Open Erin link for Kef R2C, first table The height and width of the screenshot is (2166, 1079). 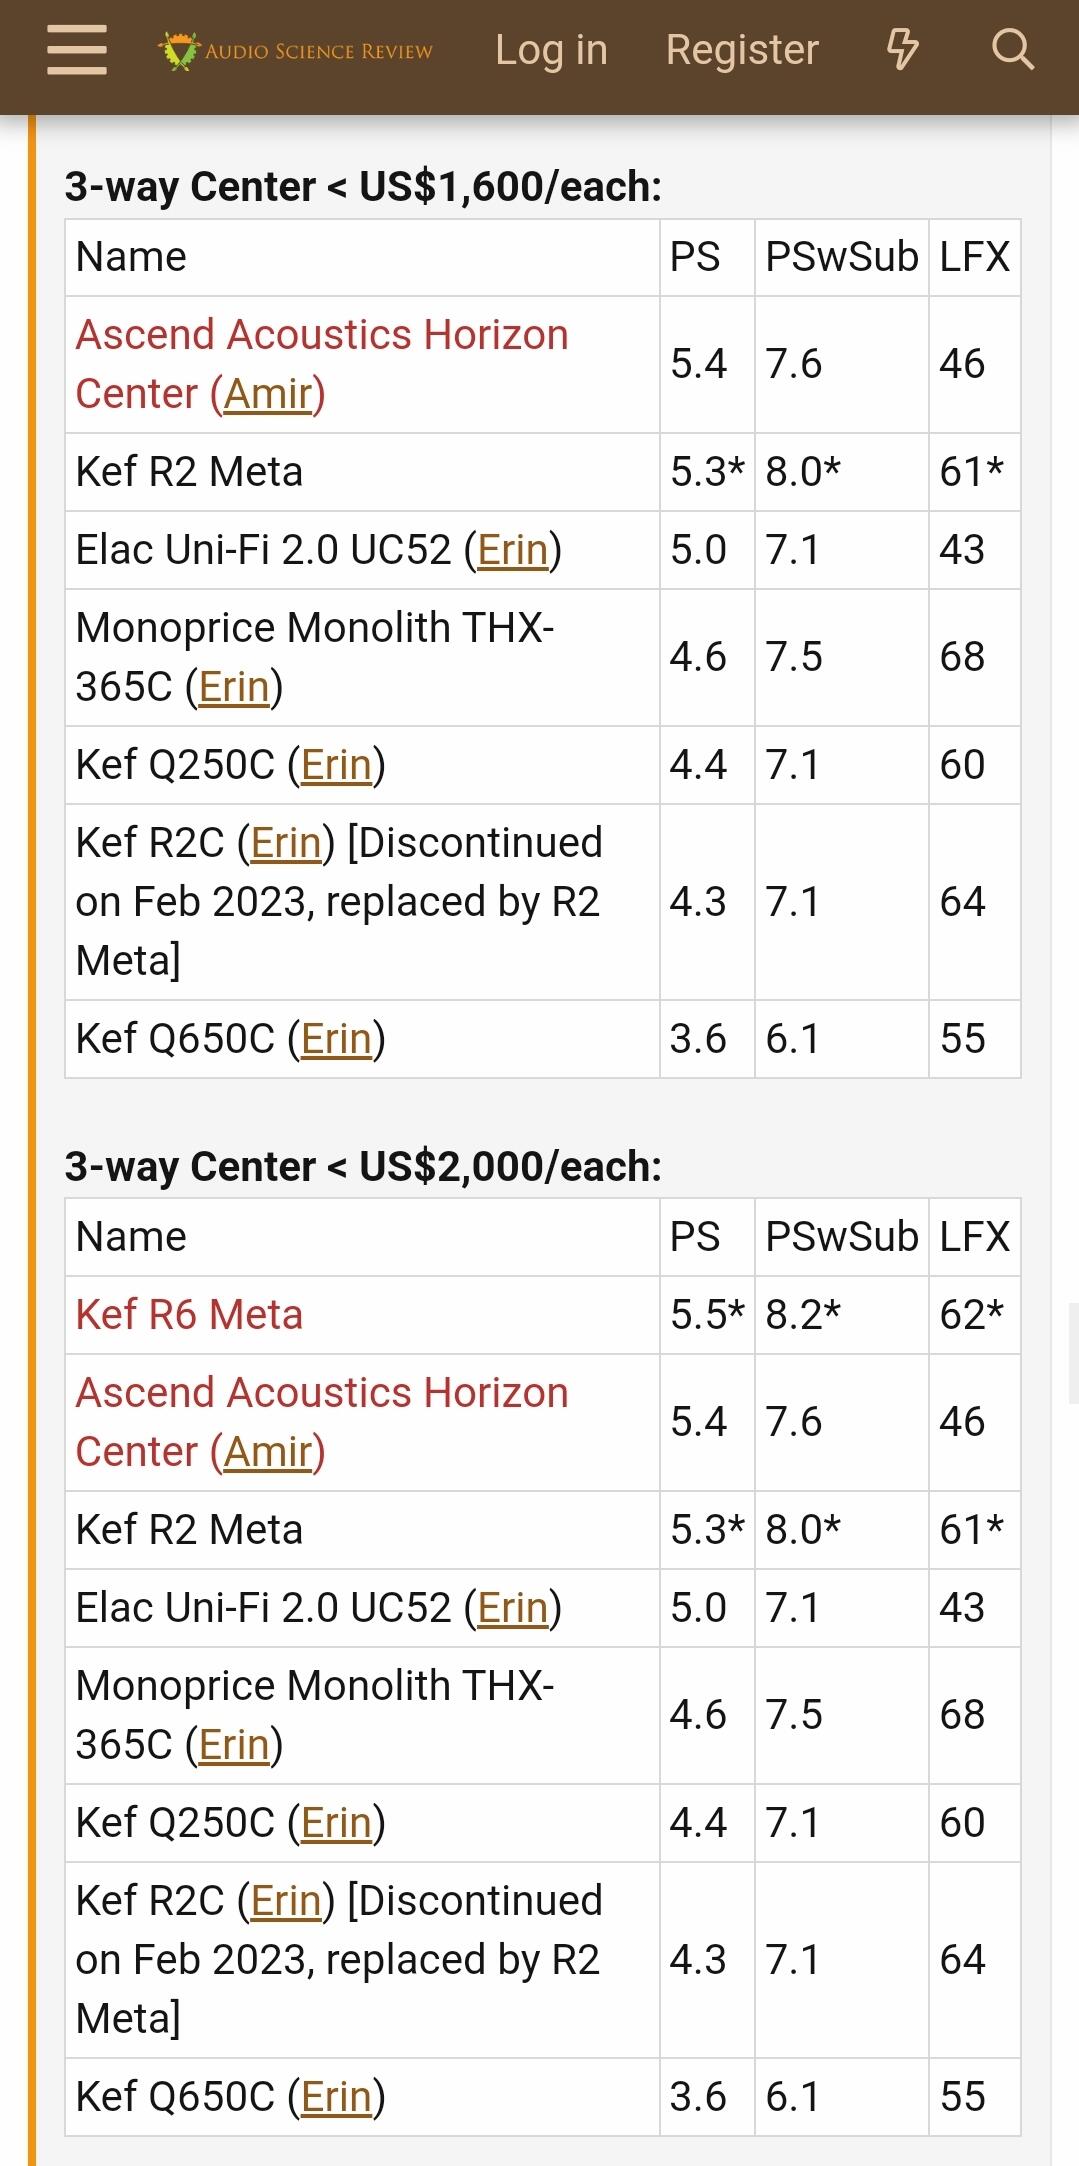pyautogui.click(x=286, y=843)
